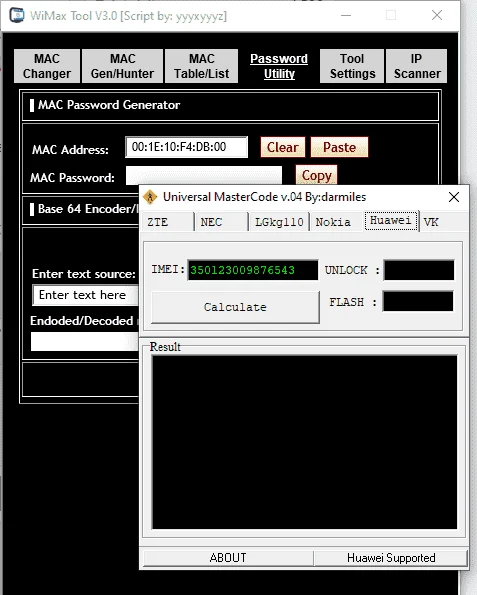Click the 'Enter text here' source field
The image size is (477, 595).
(x=86, y=295)
